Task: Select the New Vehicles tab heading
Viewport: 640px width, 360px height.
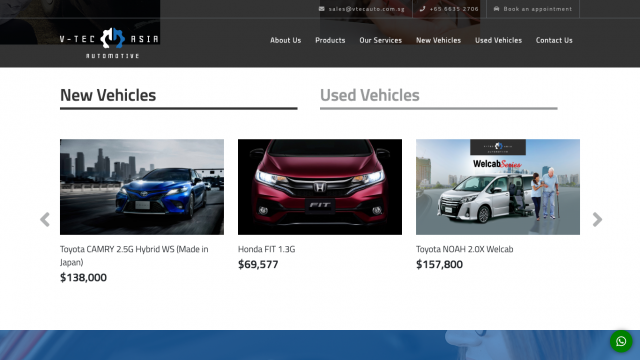Action: click(x=108, y=95)
